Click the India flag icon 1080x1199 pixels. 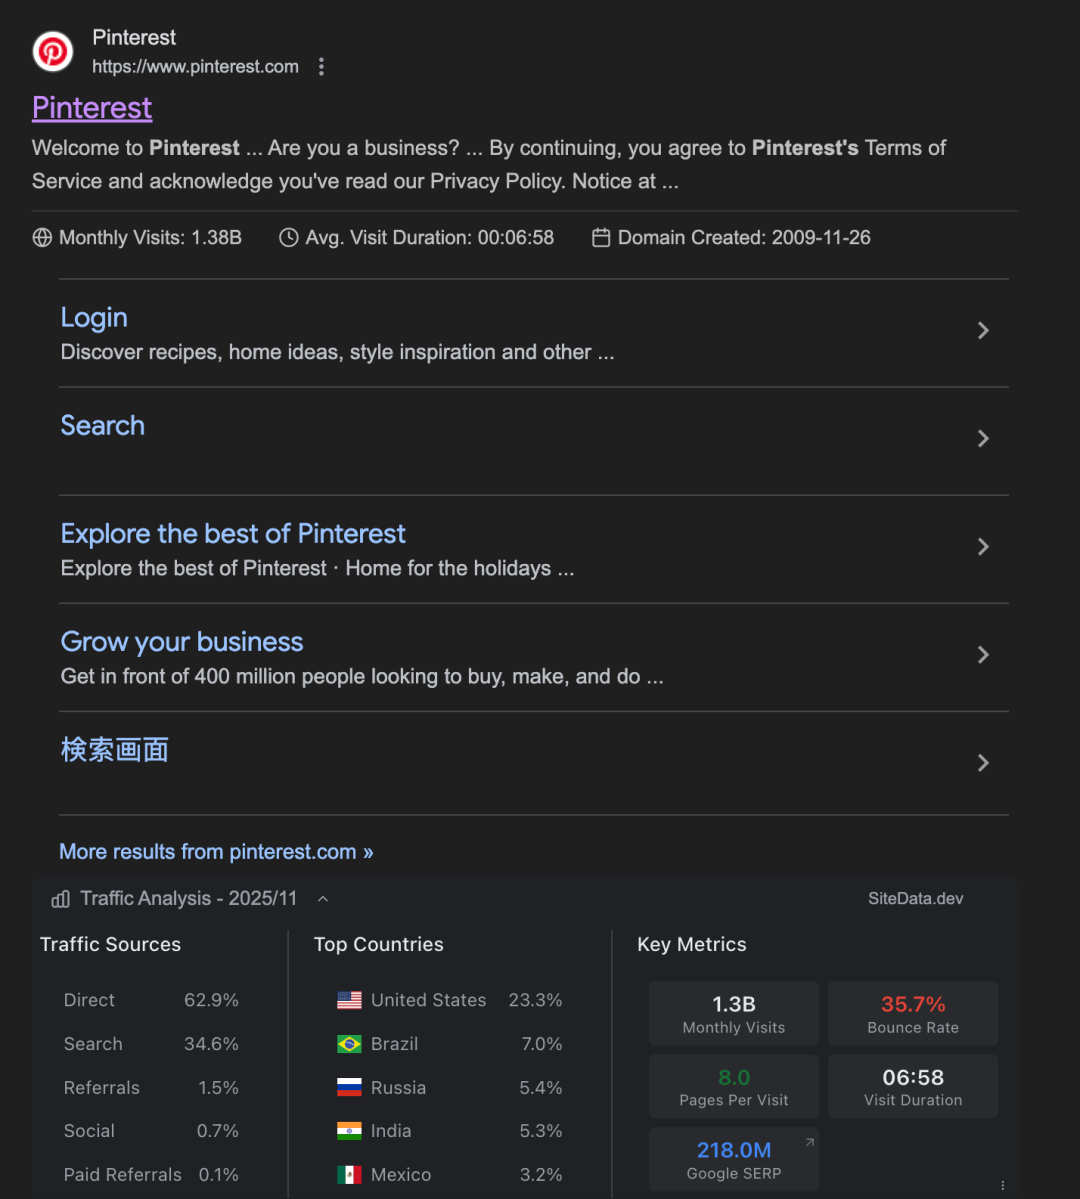click(x=350, y=1131)
